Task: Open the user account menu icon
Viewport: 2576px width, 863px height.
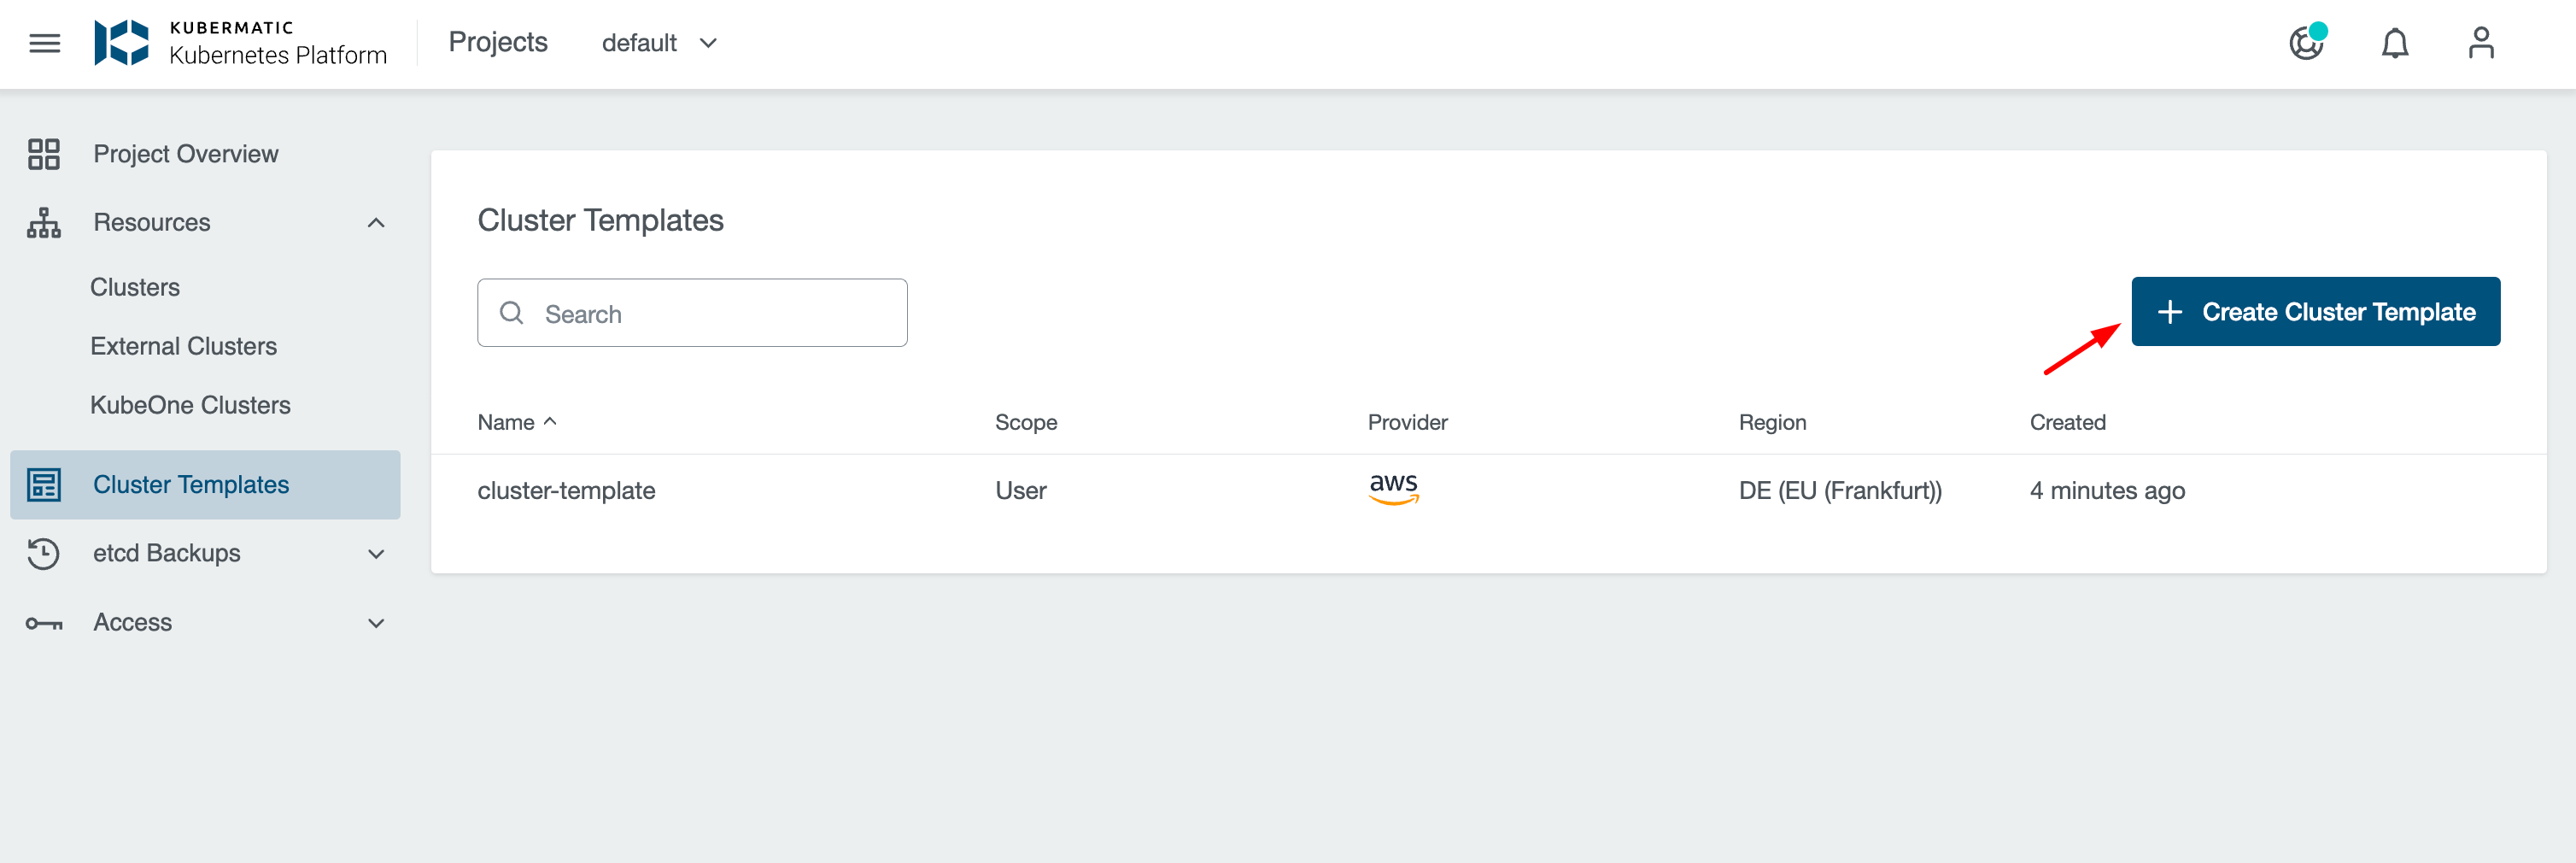Action: pos(2481,43)
